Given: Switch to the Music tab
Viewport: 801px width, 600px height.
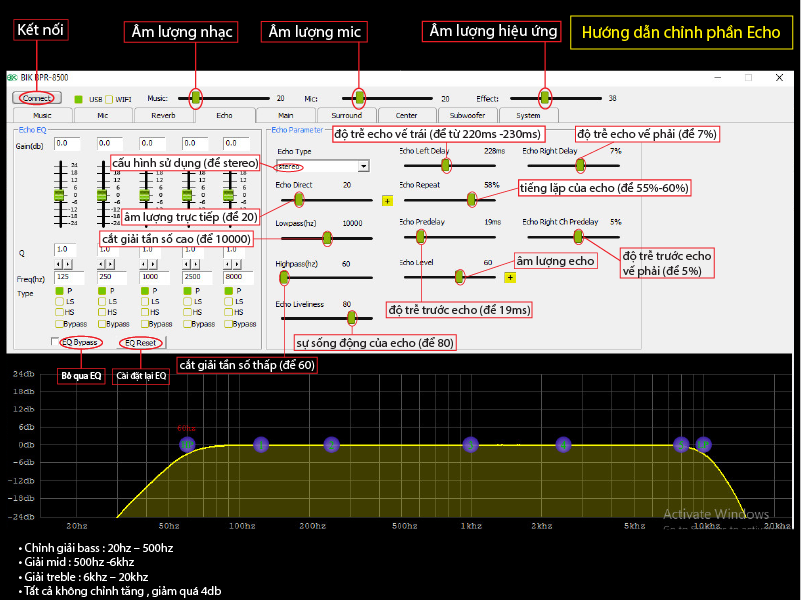Looking at the screenshot, I should [42, 115].
